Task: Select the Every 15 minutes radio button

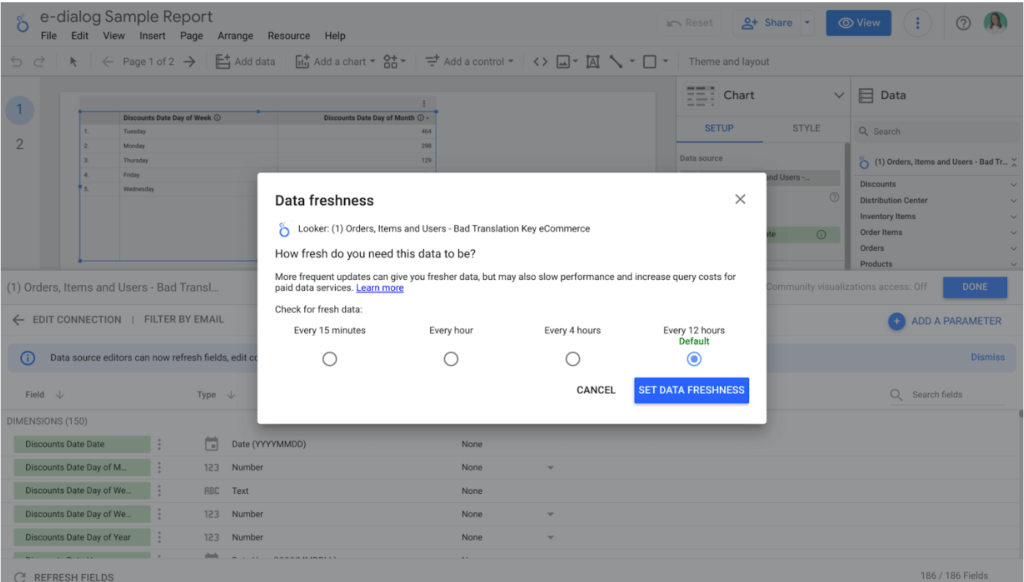Action: [x=330, y=358]
